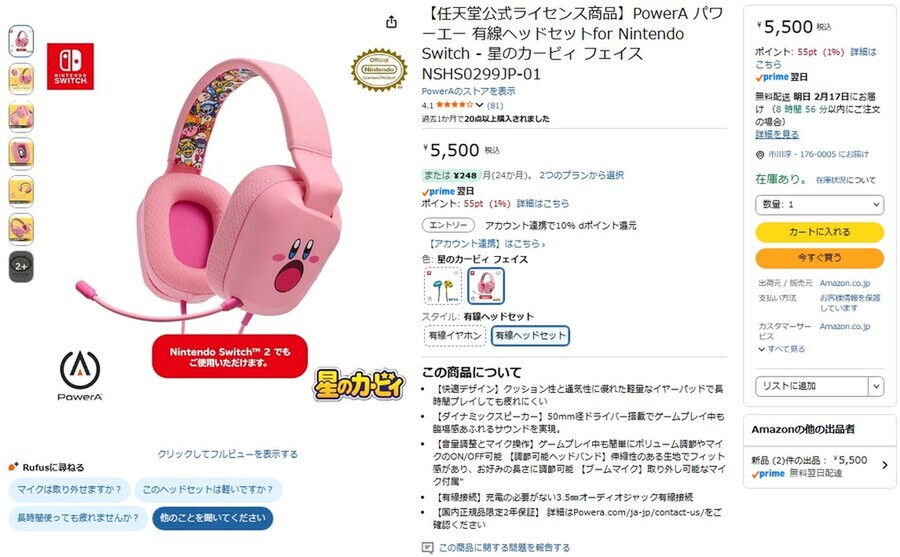
Task: Select the first headset thumbnail image
Action: click(x=21, y=41)
